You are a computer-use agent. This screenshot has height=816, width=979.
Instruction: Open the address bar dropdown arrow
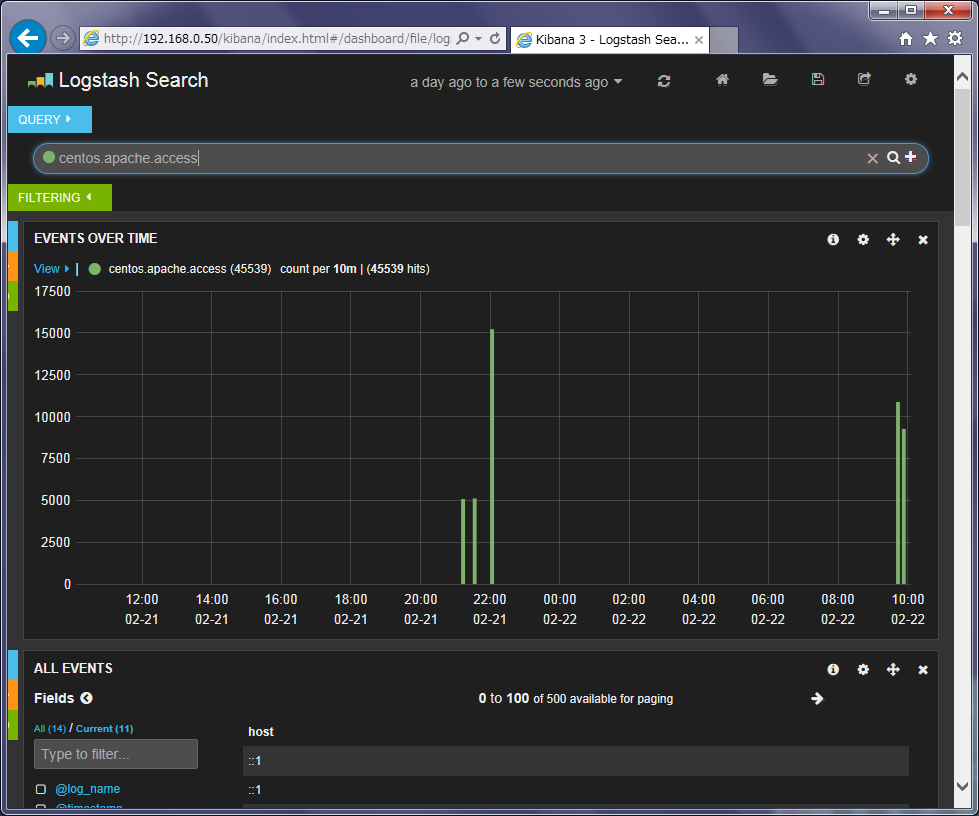pyautogui.click(x=478, y=39)
